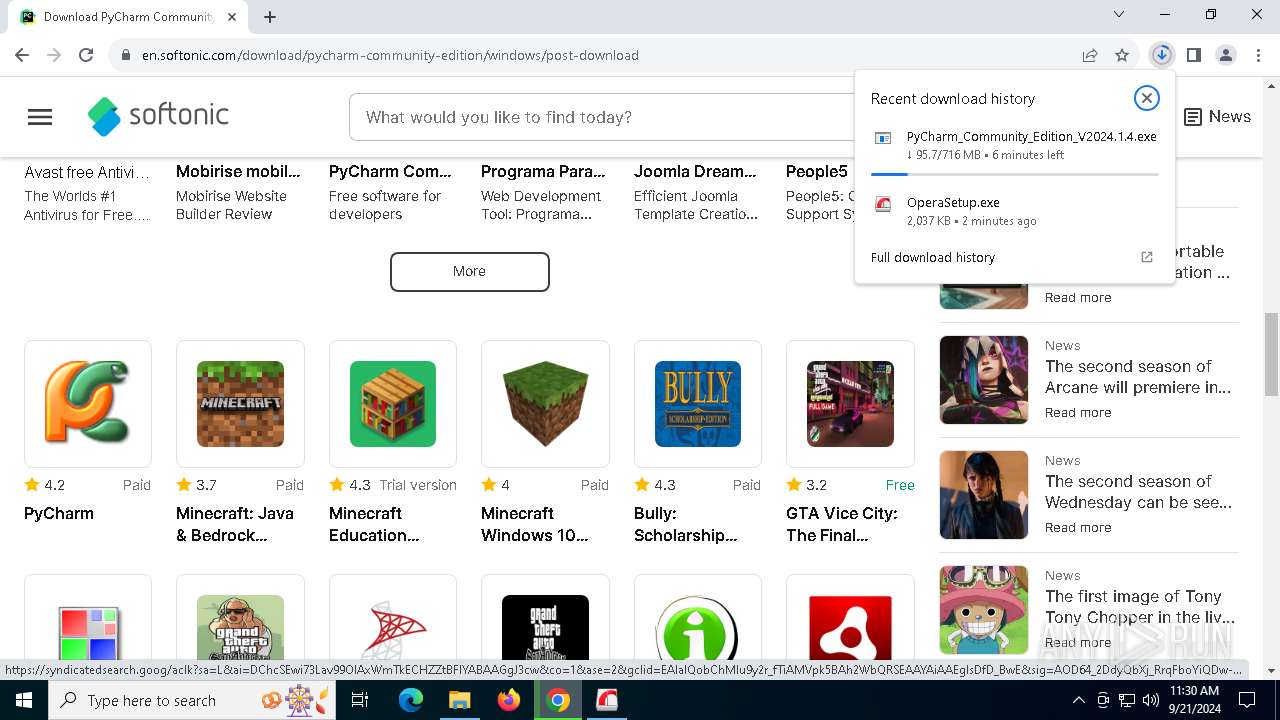
Task: Click the Bully: Scholarship title text
Action: point(686,524)
